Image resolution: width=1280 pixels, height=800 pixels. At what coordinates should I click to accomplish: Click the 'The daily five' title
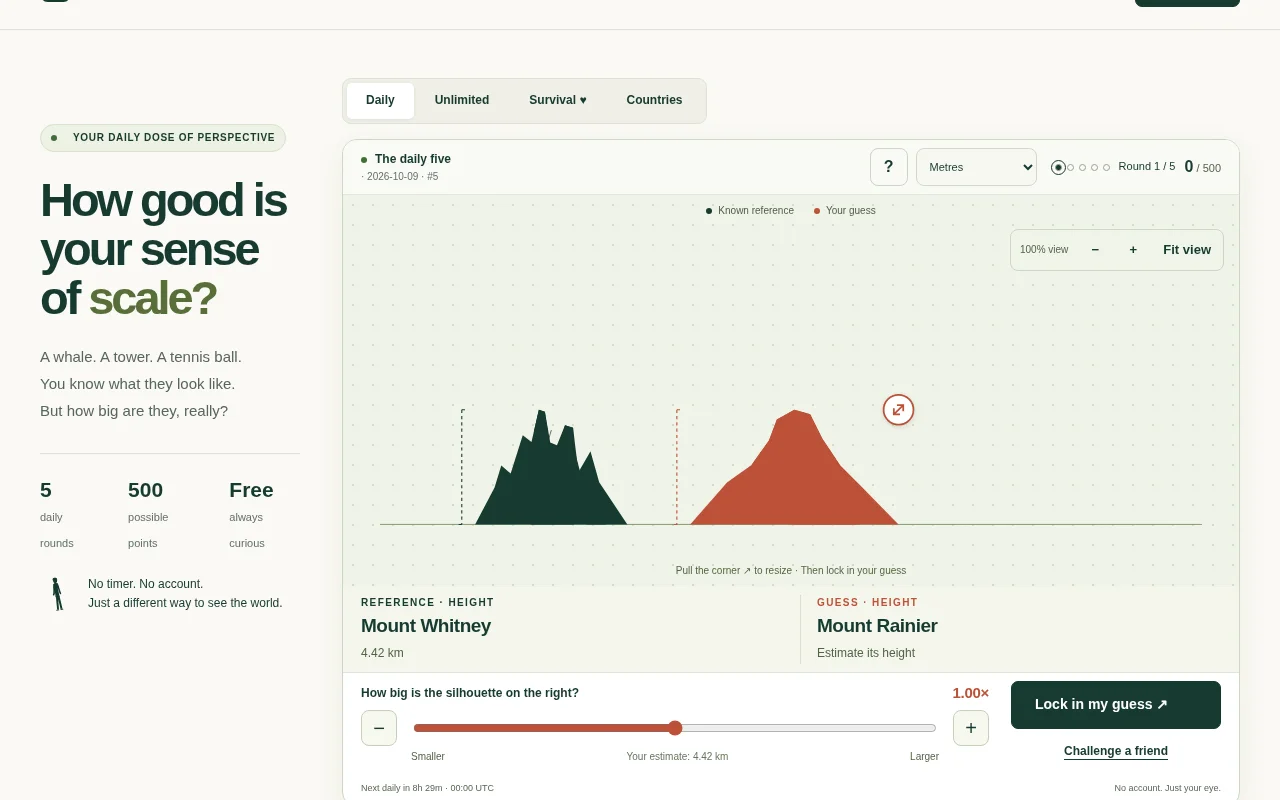(413, 159)
